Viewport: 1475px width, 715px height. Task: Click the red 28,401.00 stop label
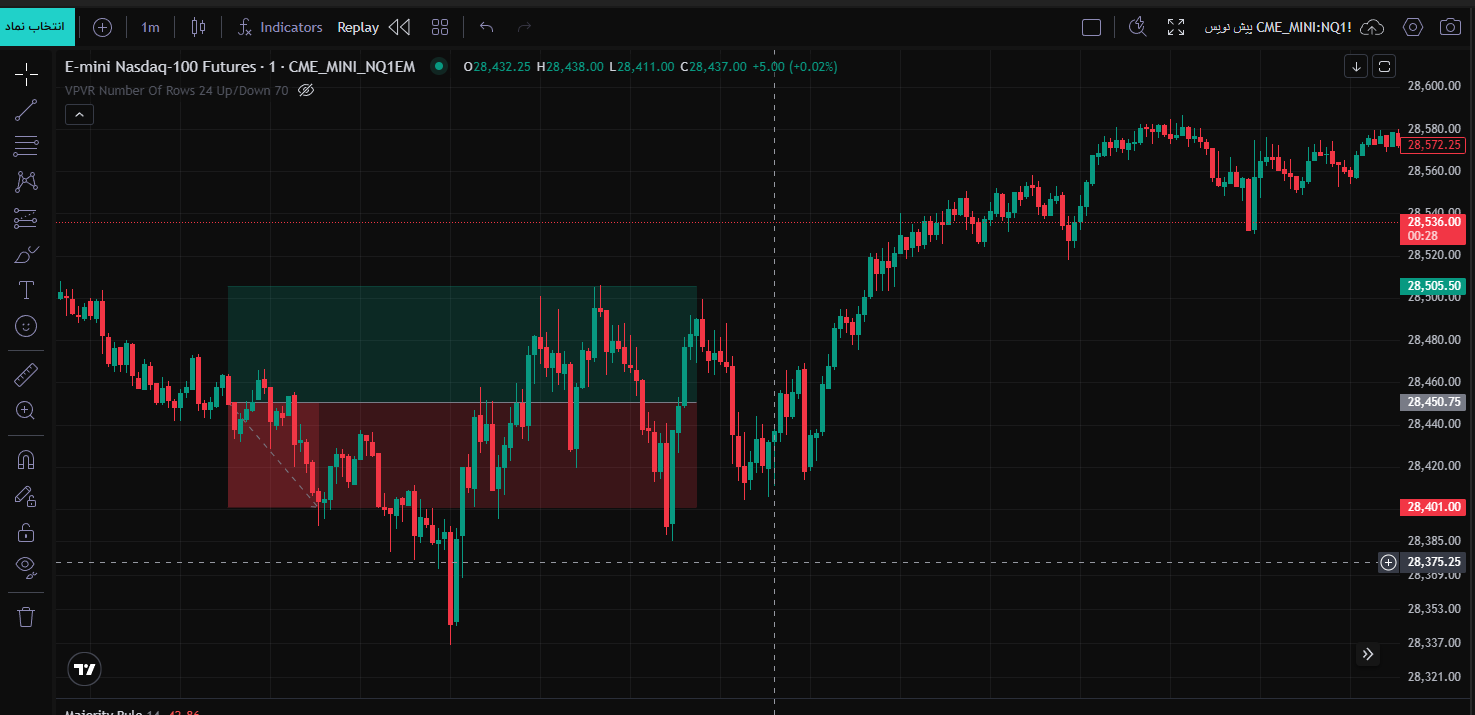[1433, 507]
